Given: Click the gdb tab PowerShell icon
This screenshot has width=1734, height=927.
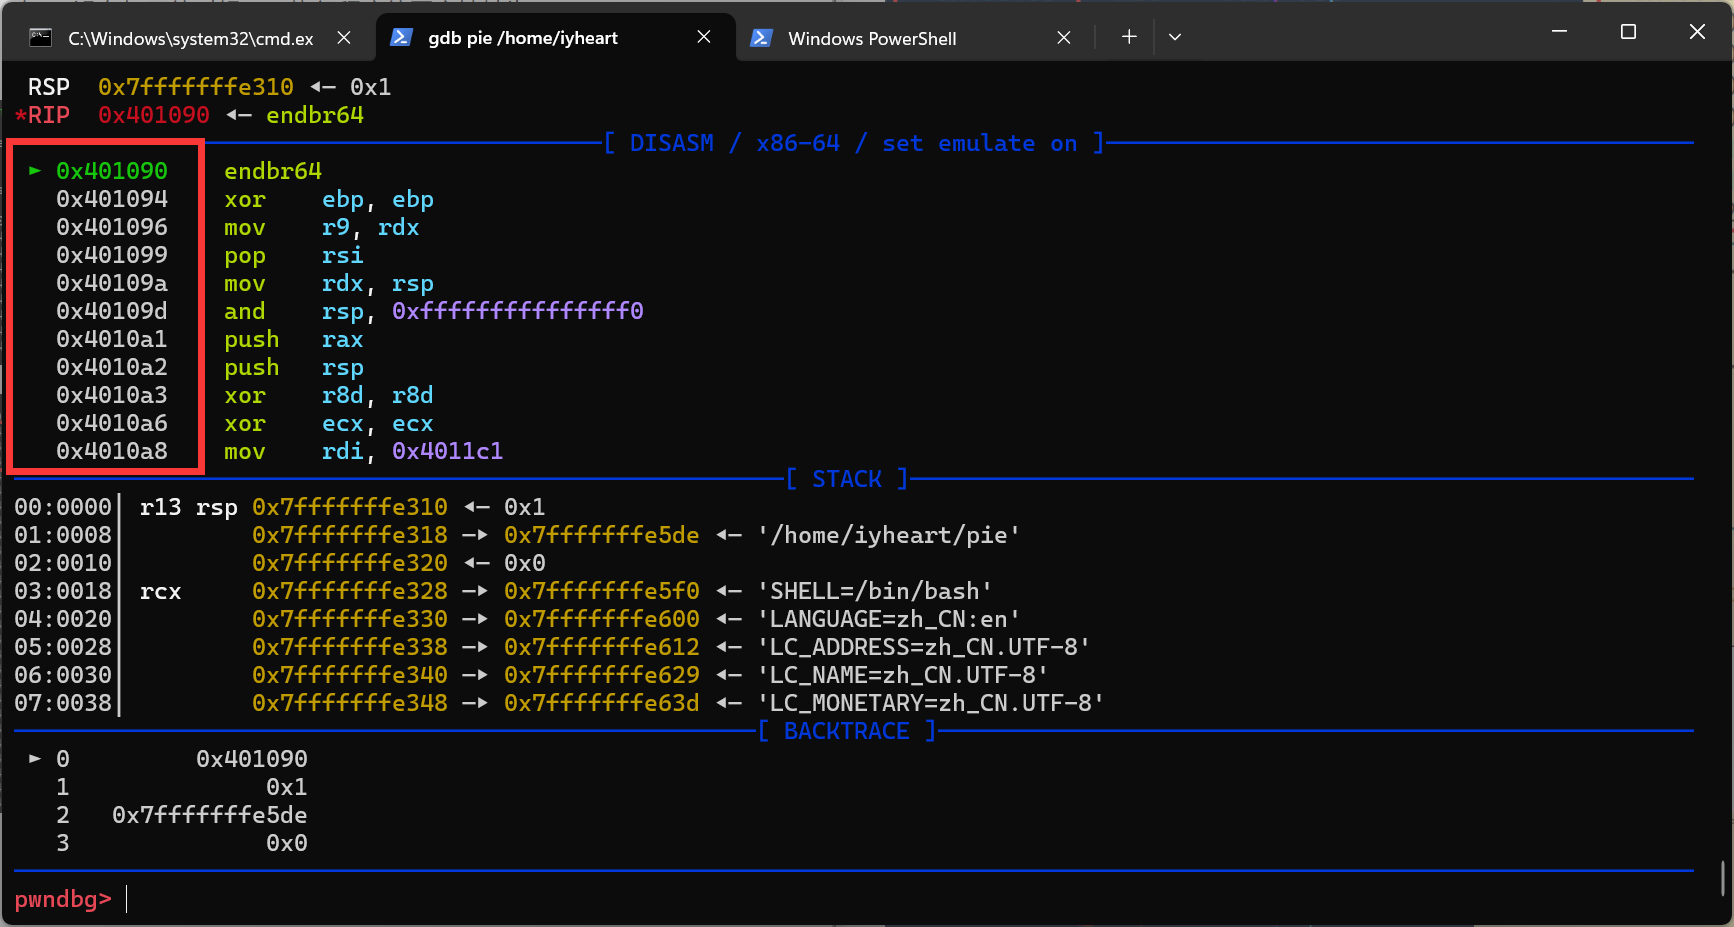Looking at the screenshot, I should [x=401, y=38].
